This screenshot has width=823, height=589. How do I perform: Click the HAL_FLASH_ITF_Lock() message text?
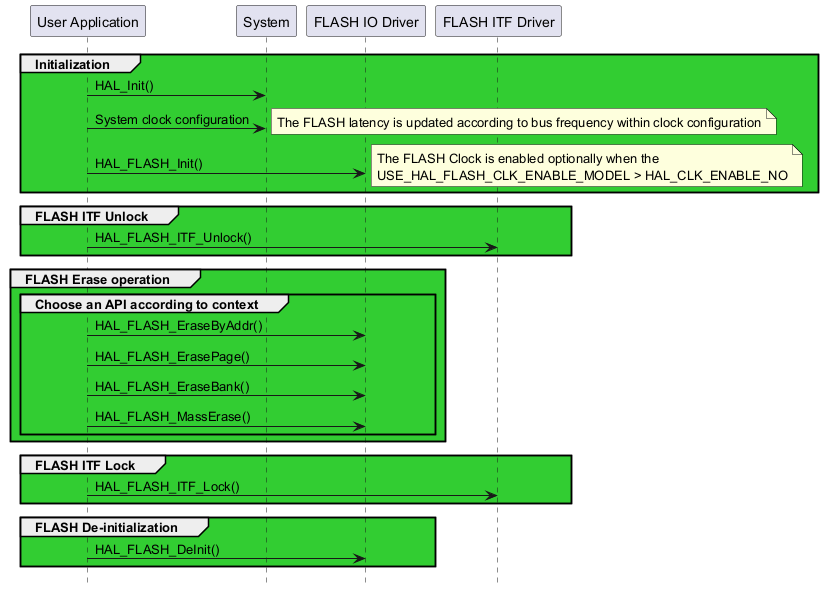(x=167, y=487)
